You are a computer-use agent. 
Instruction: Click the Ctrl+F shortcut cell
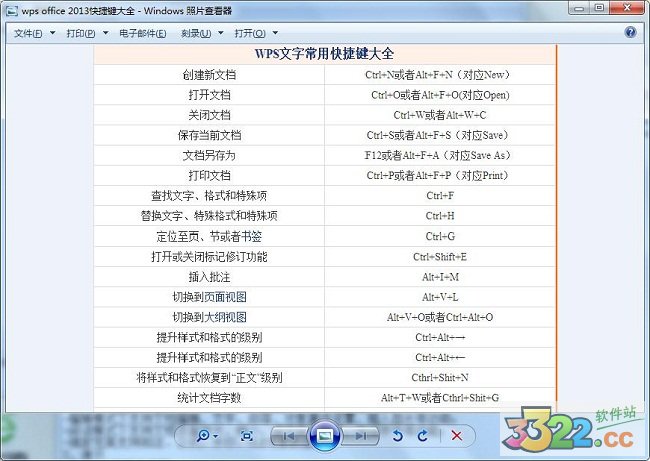(440, 196)
